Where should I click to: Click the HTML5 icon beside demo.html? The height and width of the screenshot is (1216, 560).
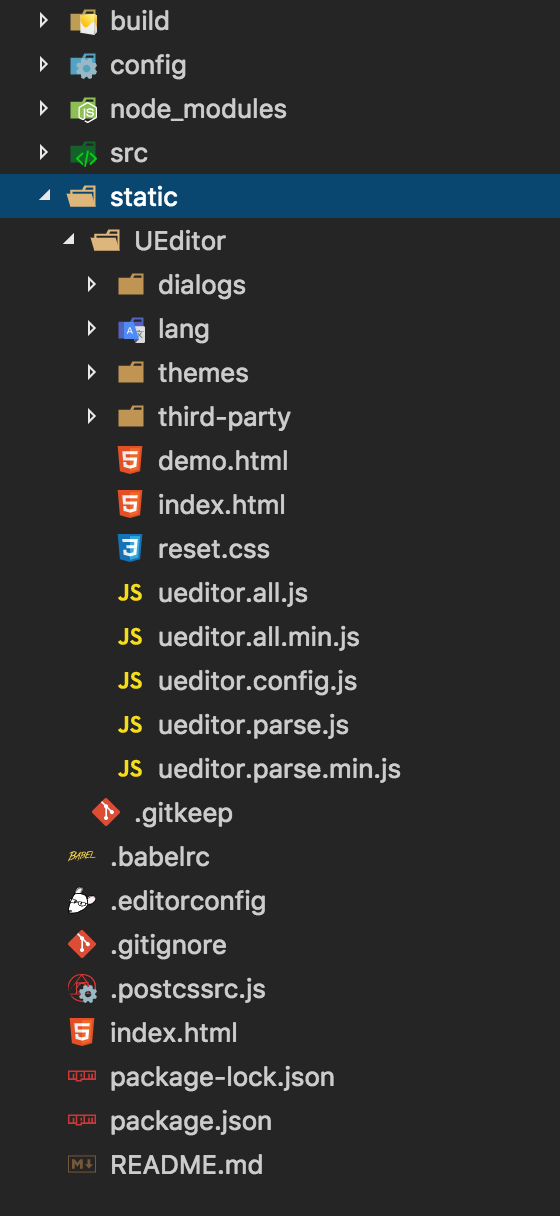(x=130, y=461)
